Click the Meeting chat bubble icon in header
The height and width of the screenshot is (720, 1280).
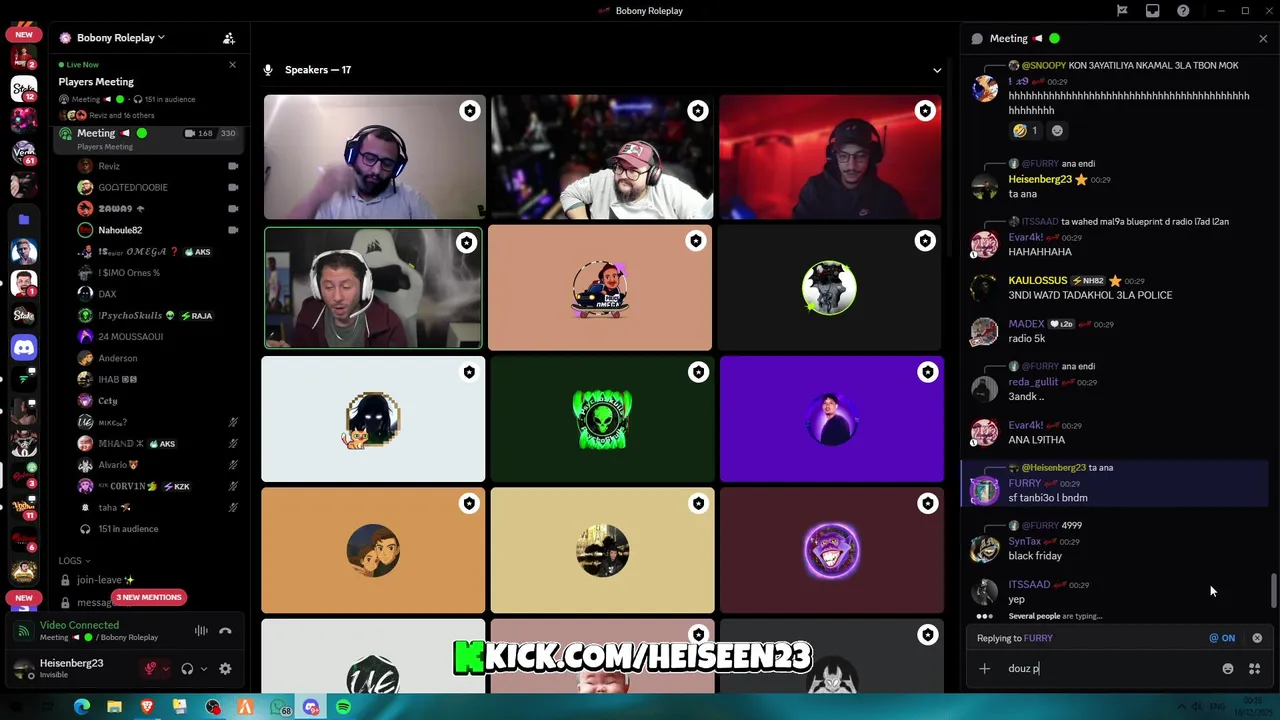point(977,38)
